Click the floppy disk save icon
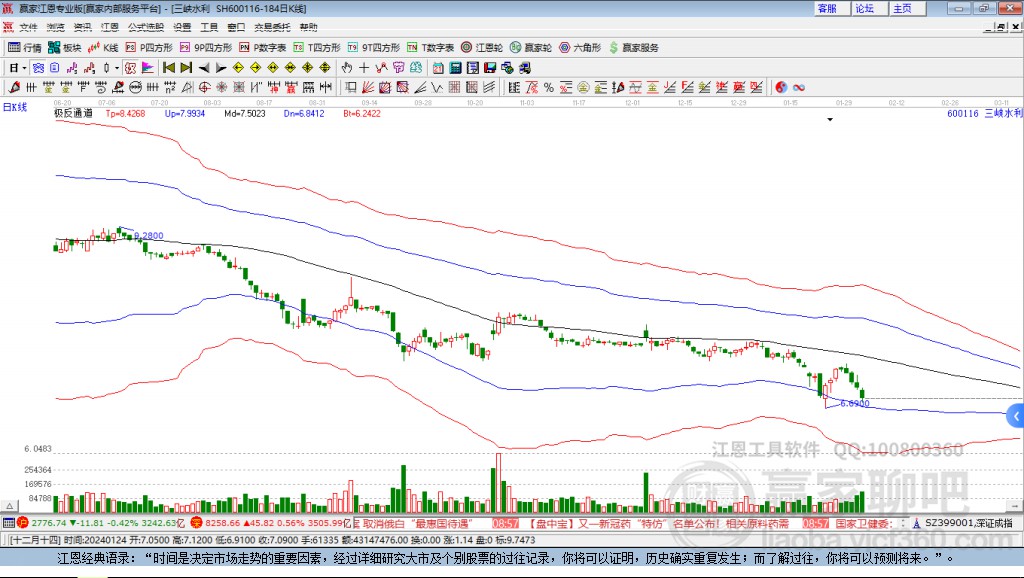 click(x=490, y=68)
